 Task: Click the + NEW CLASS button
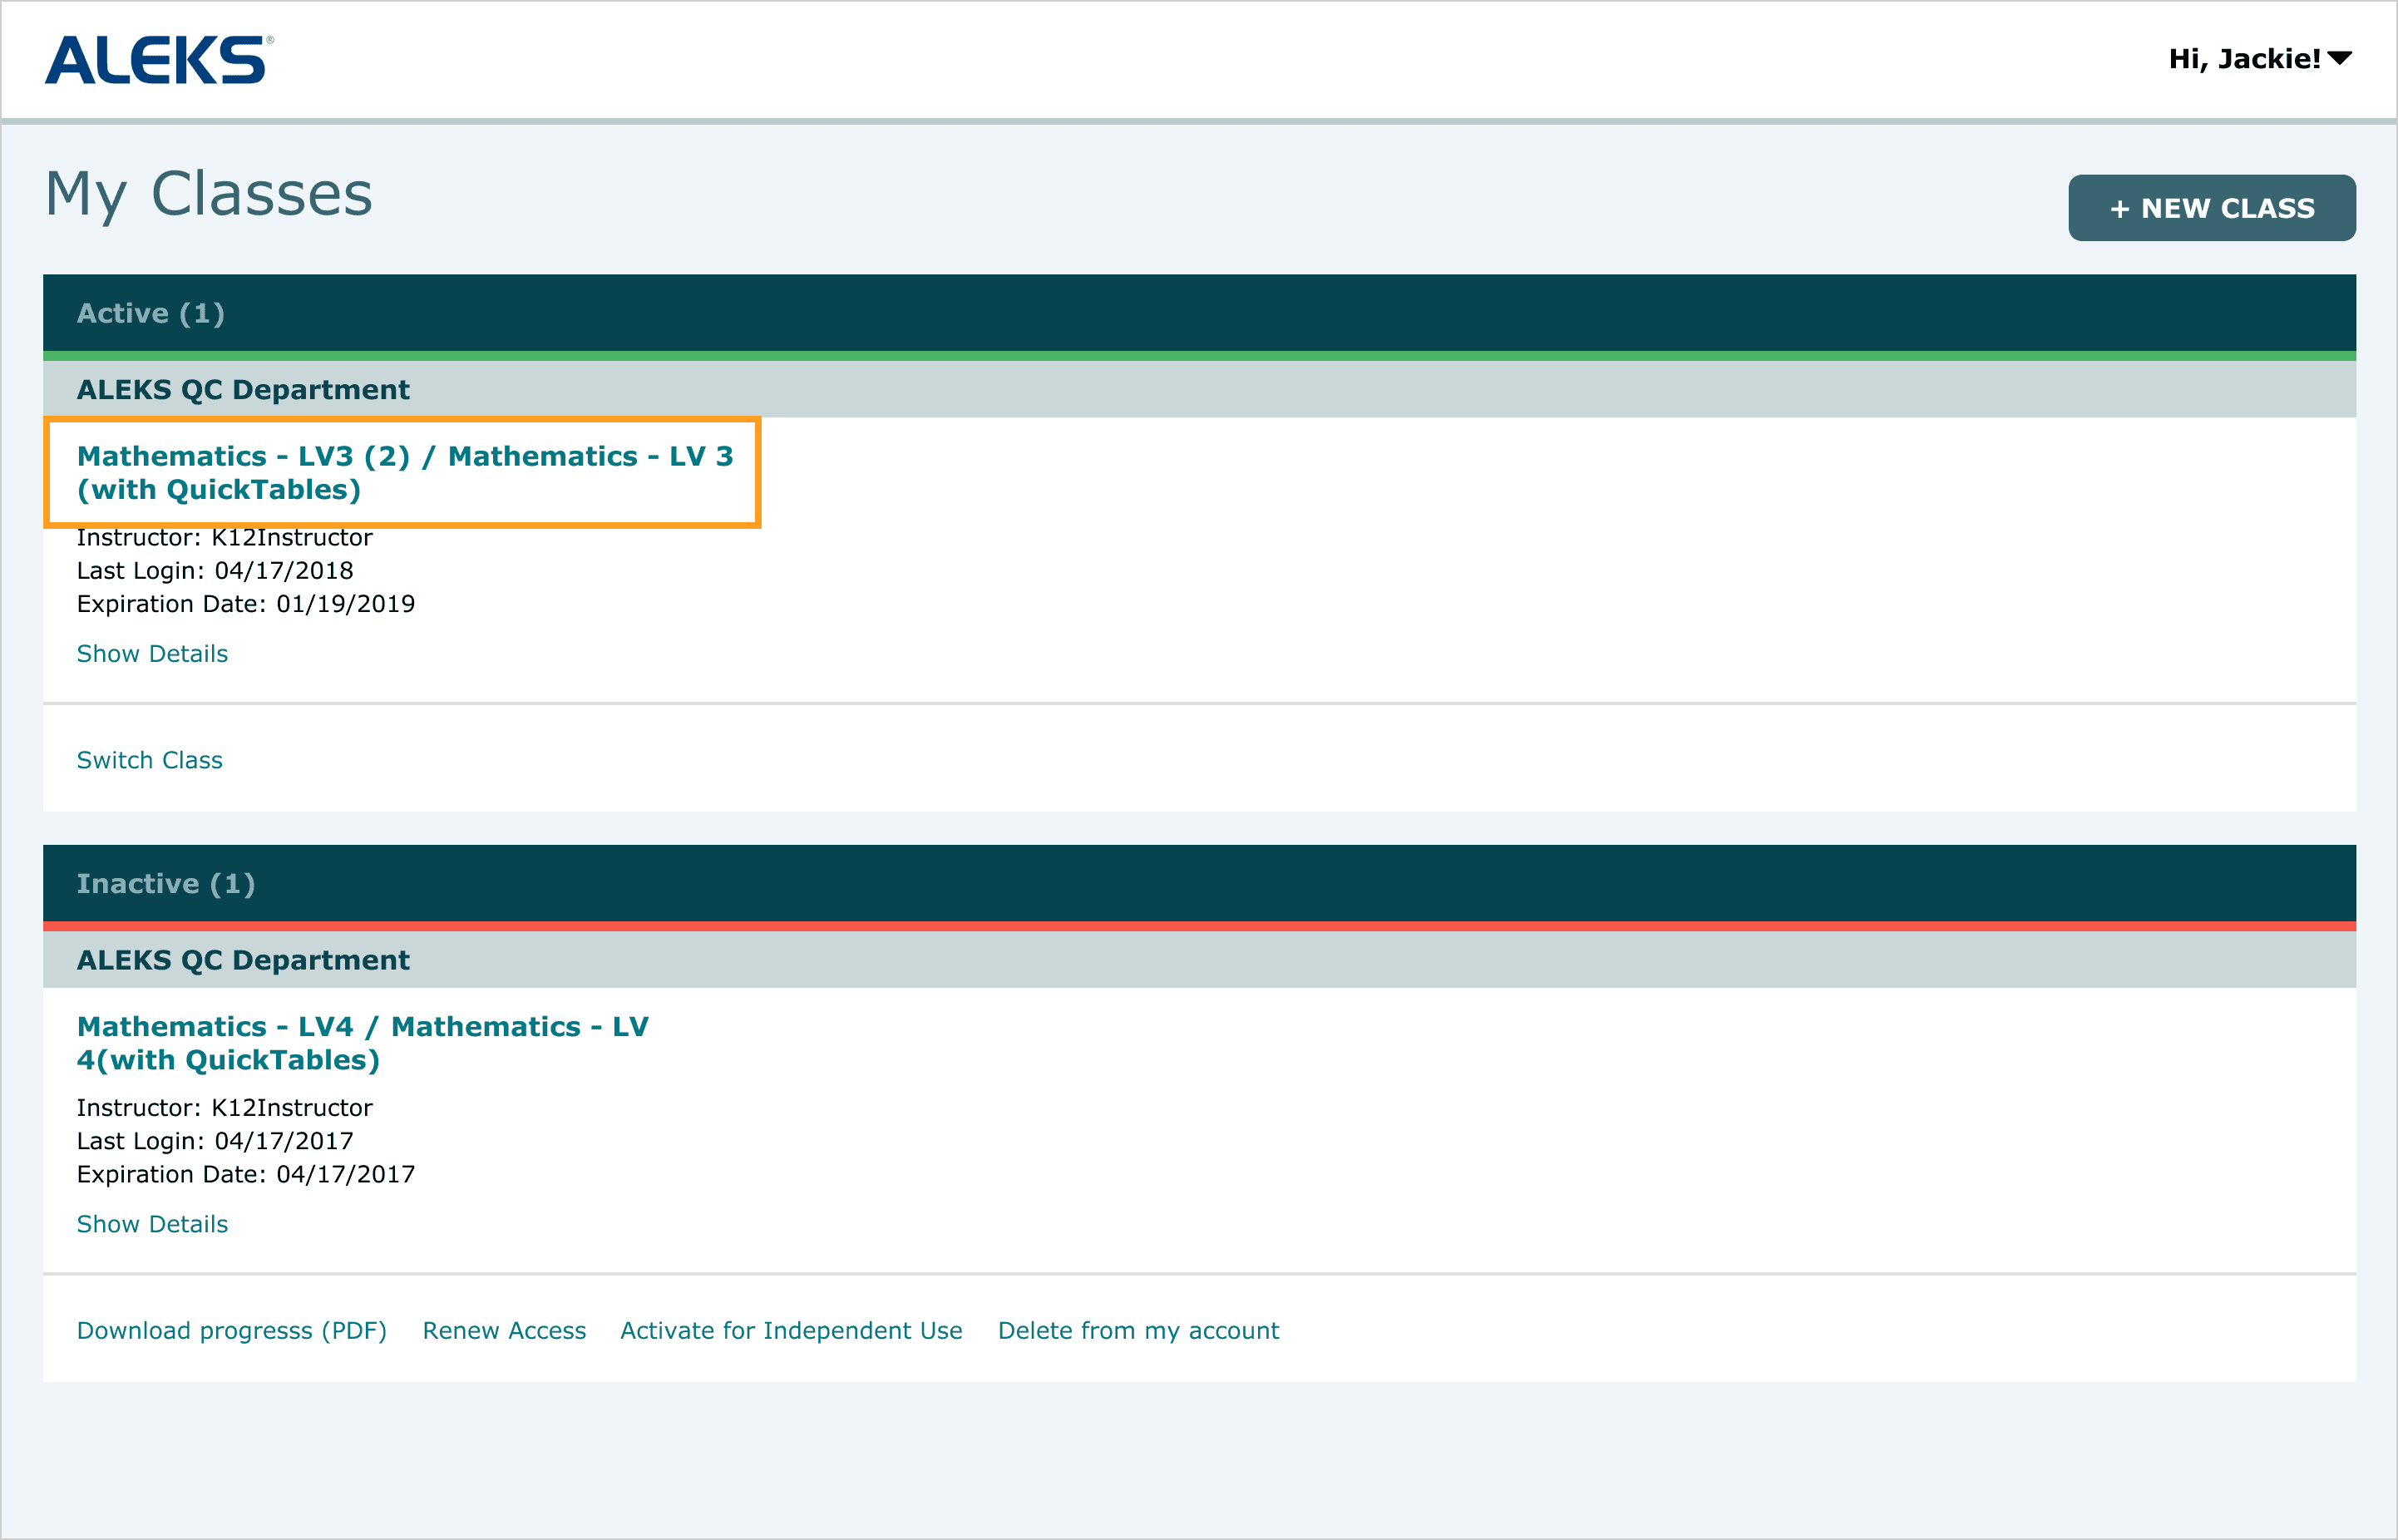coord(2211,208)
